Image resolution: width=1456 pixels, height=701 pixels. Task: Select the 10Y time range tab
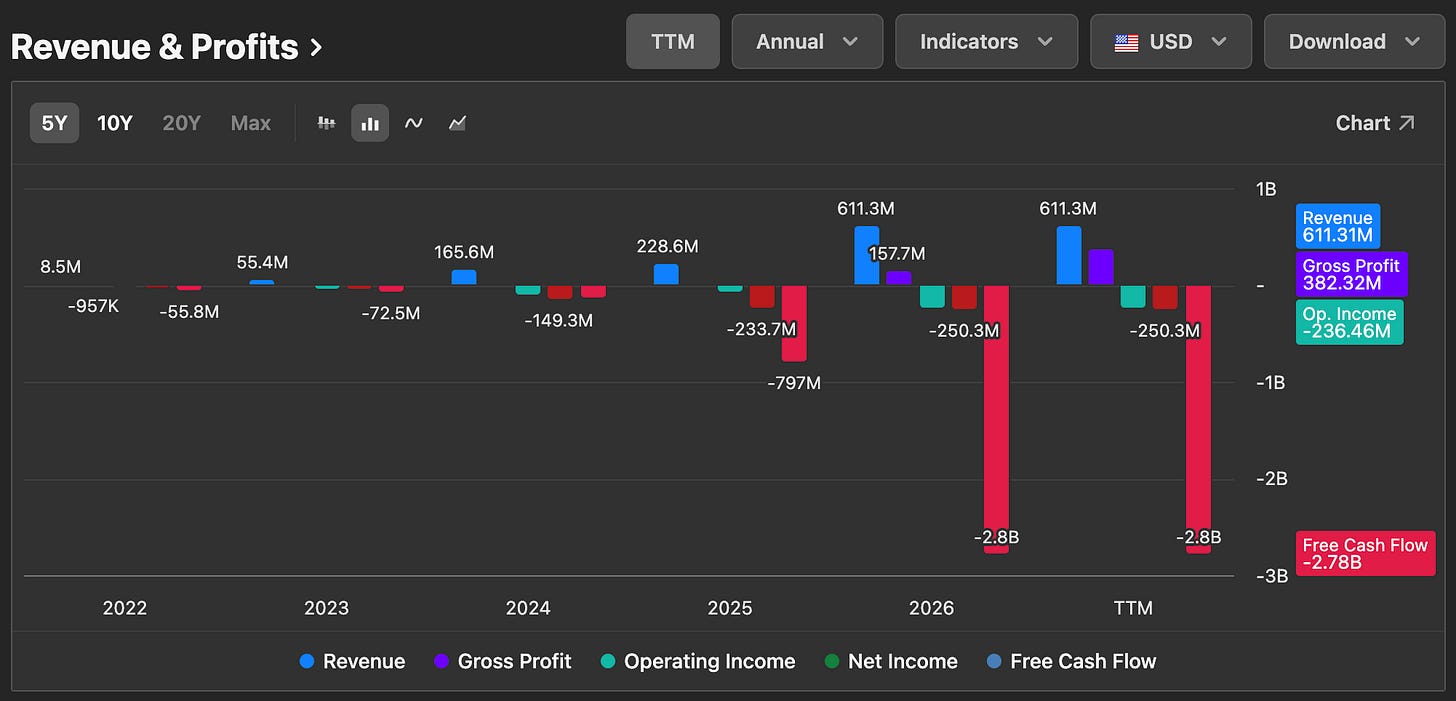point(114,123)
